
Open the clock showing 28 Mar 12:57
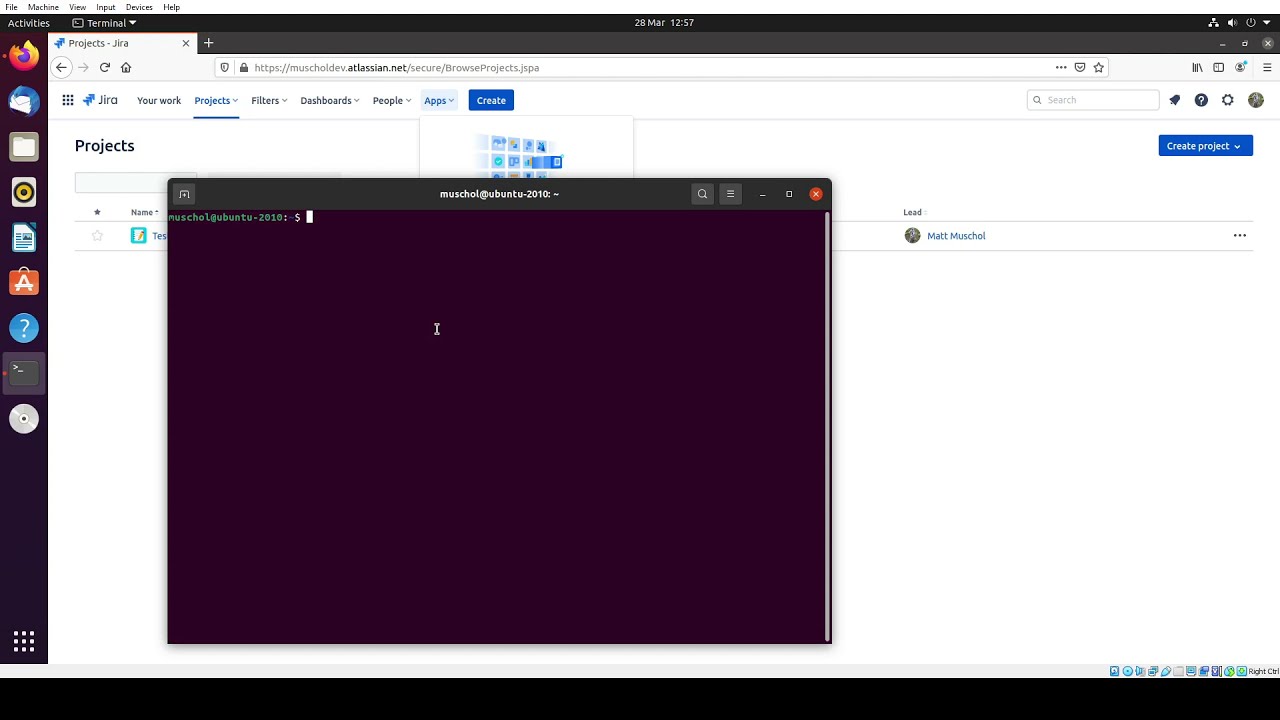tap(664, 22)
